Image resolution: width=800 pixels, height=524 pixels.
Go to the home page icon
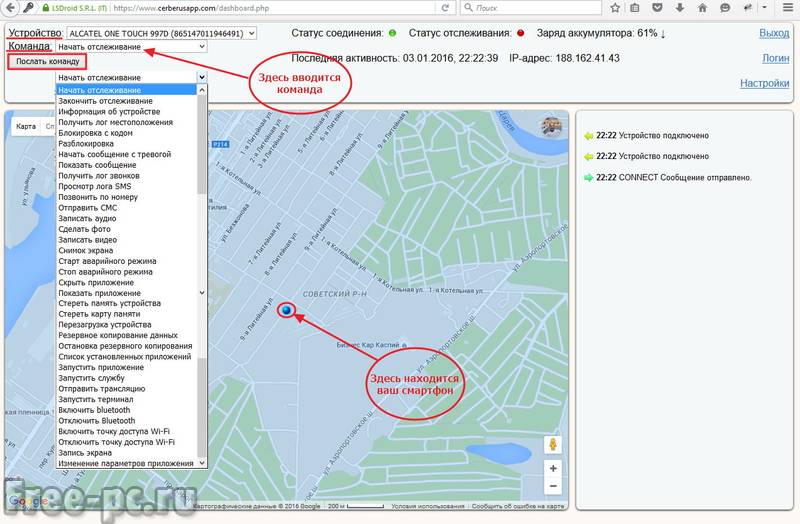(703, 8)
